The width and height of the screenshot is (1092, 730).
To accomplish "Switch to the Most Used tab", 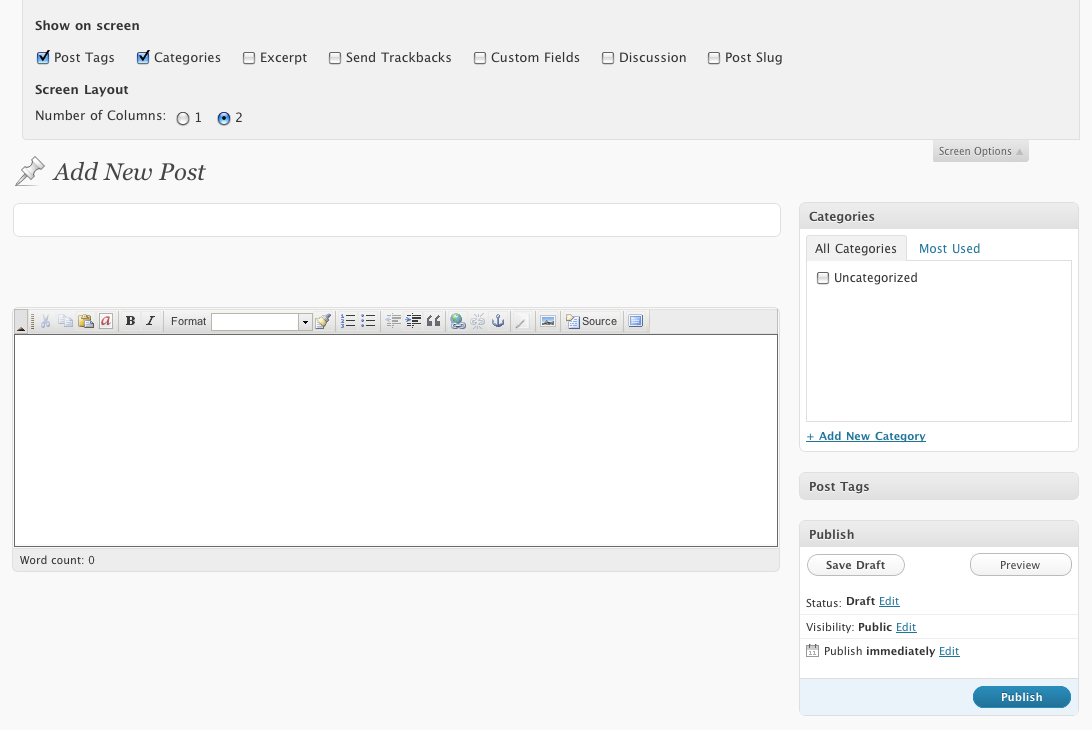I will [x=949, y=249].
